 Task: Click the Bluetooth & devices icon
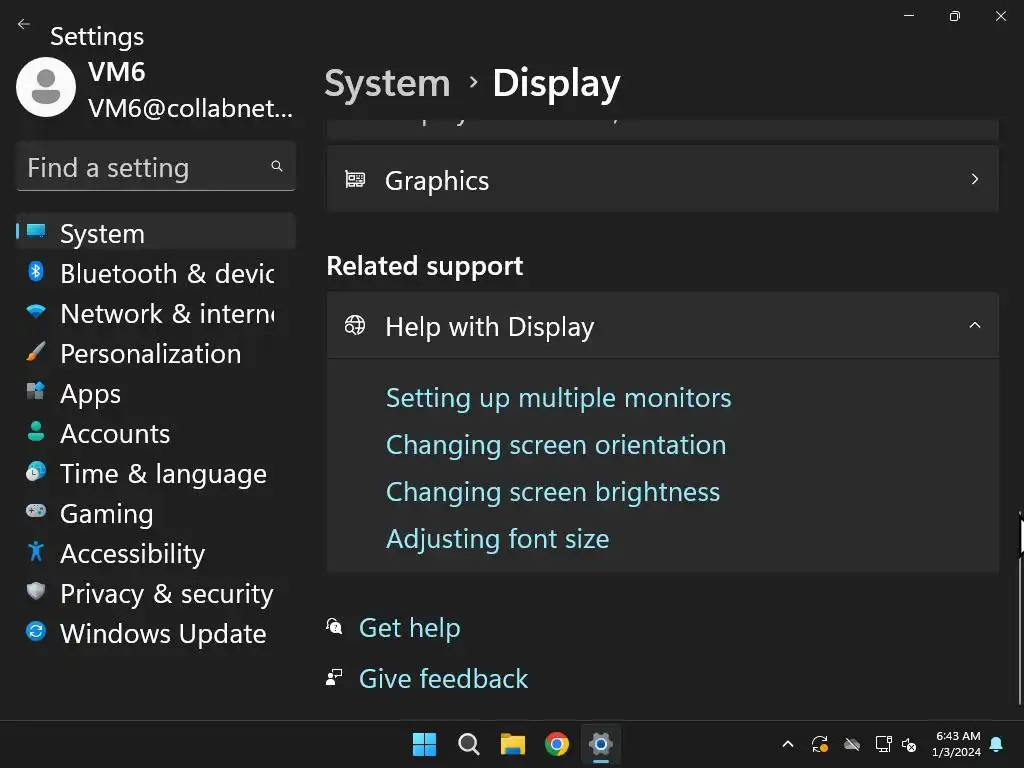click(36, 273)
